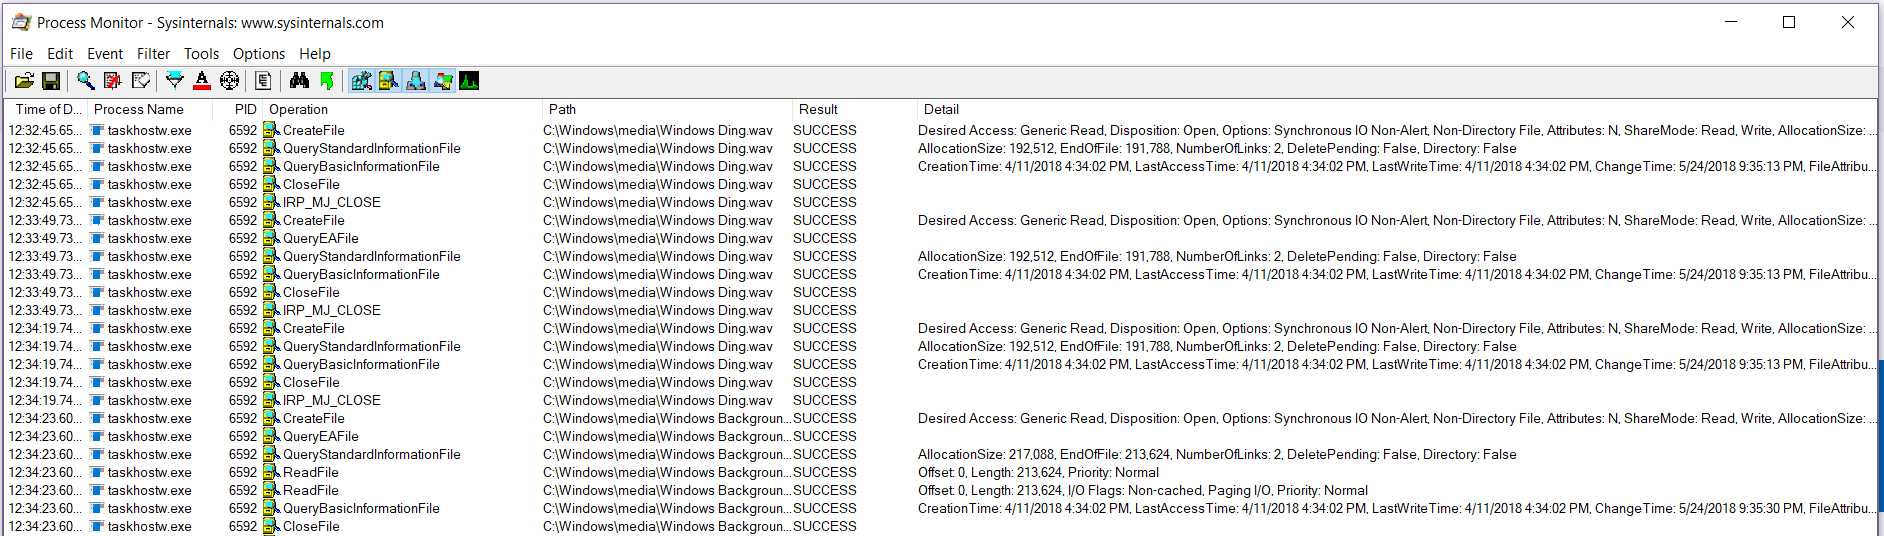Select QueryBasicInformationFile operation at 12:33:49
This screenshot has height=536, width=1884.
pos(361,274)
